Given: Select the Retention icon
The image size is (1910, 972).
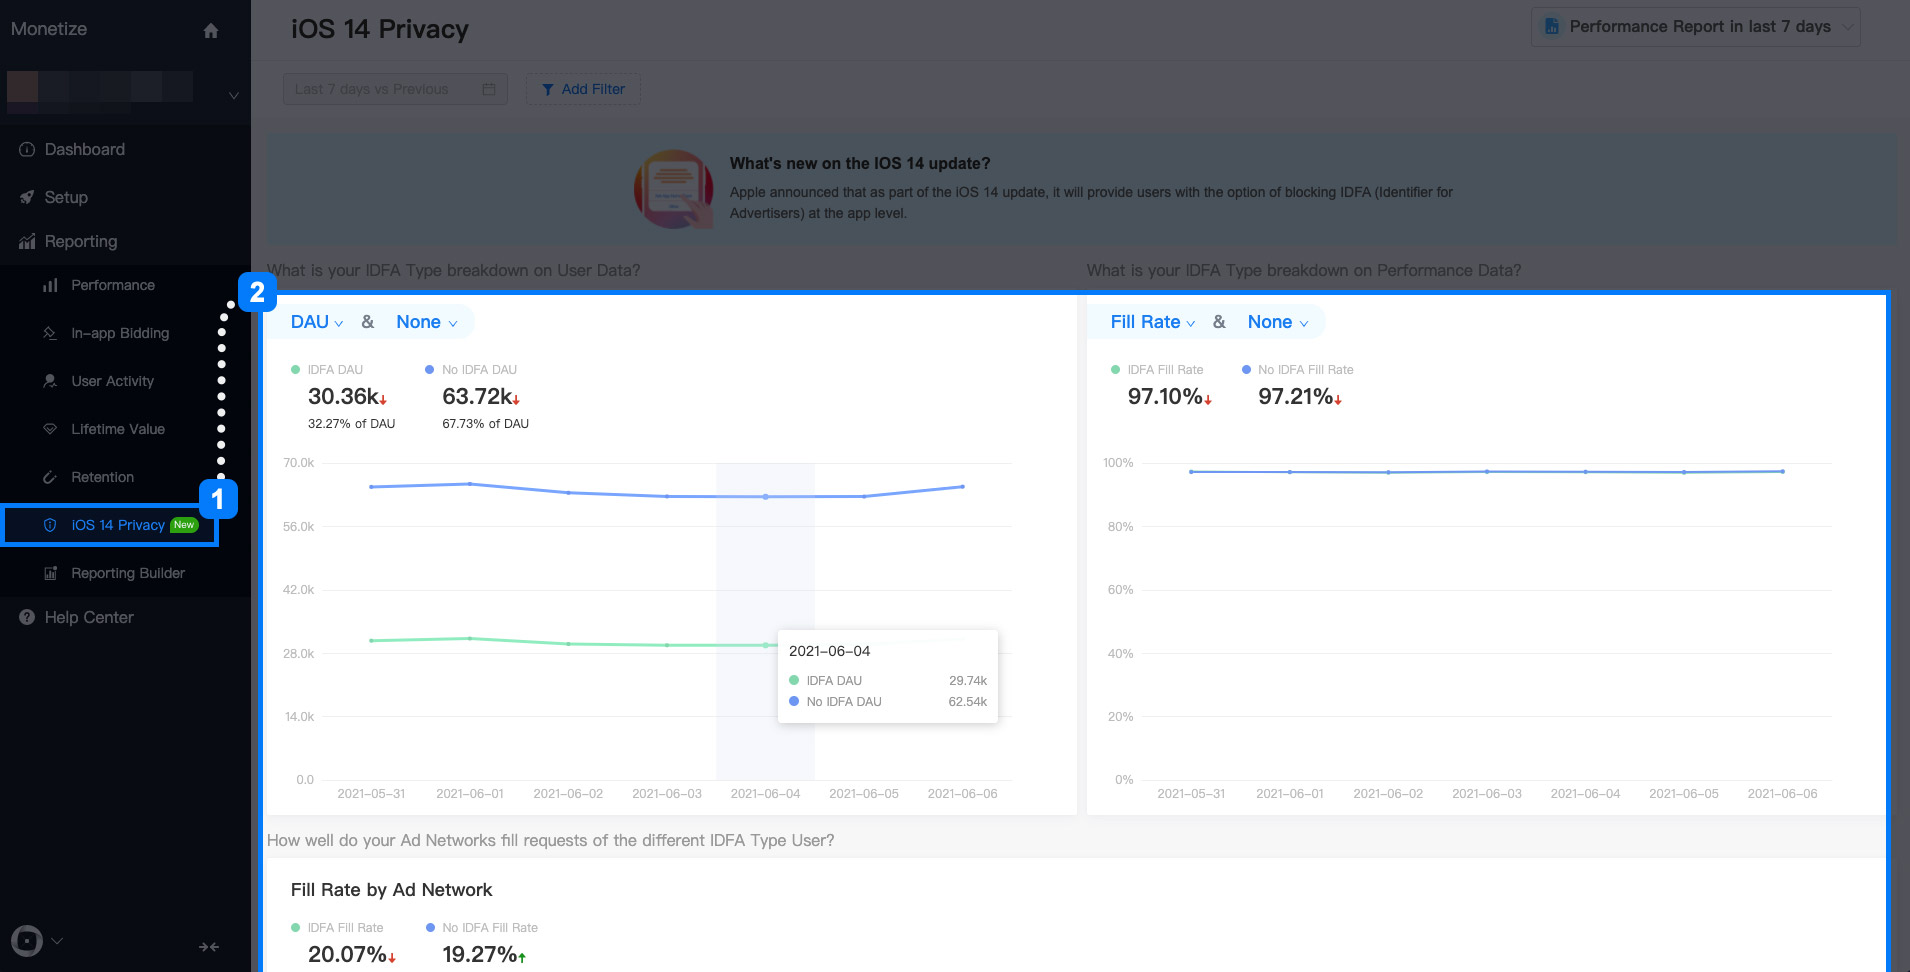Looking at the screenshot, I should 51,477.
